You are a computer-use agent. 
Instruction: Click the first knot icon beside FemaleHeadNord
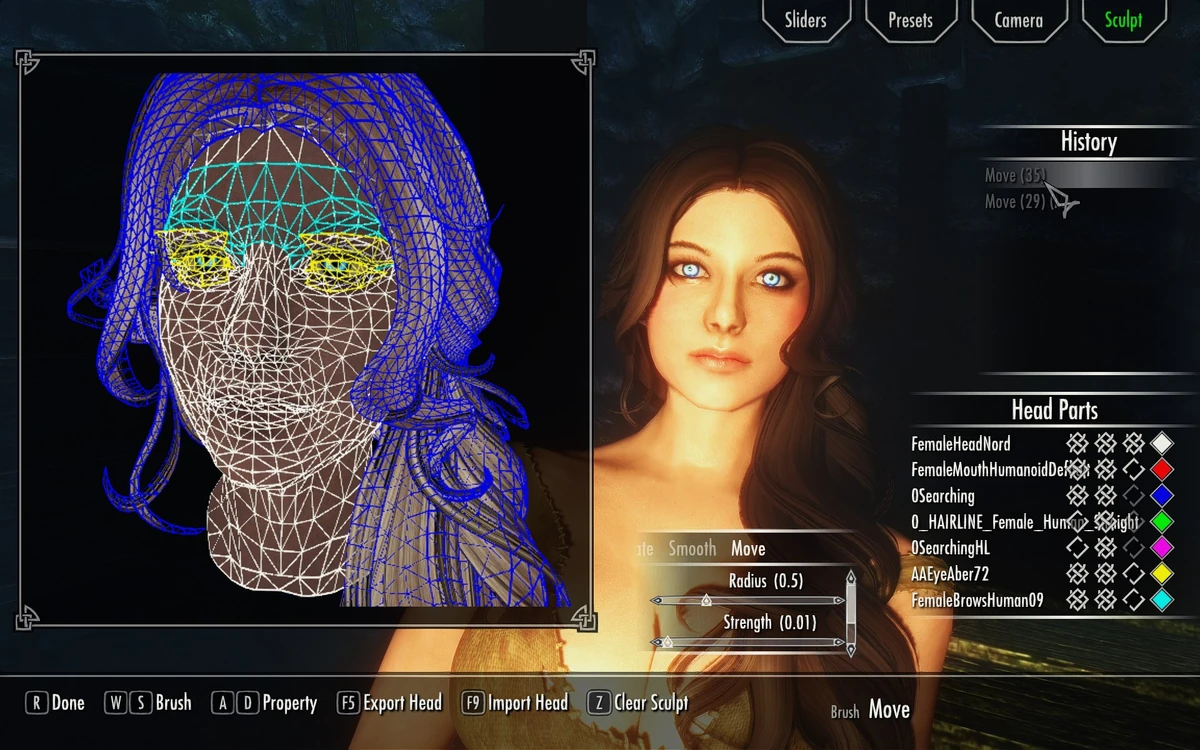point(1077,443)
